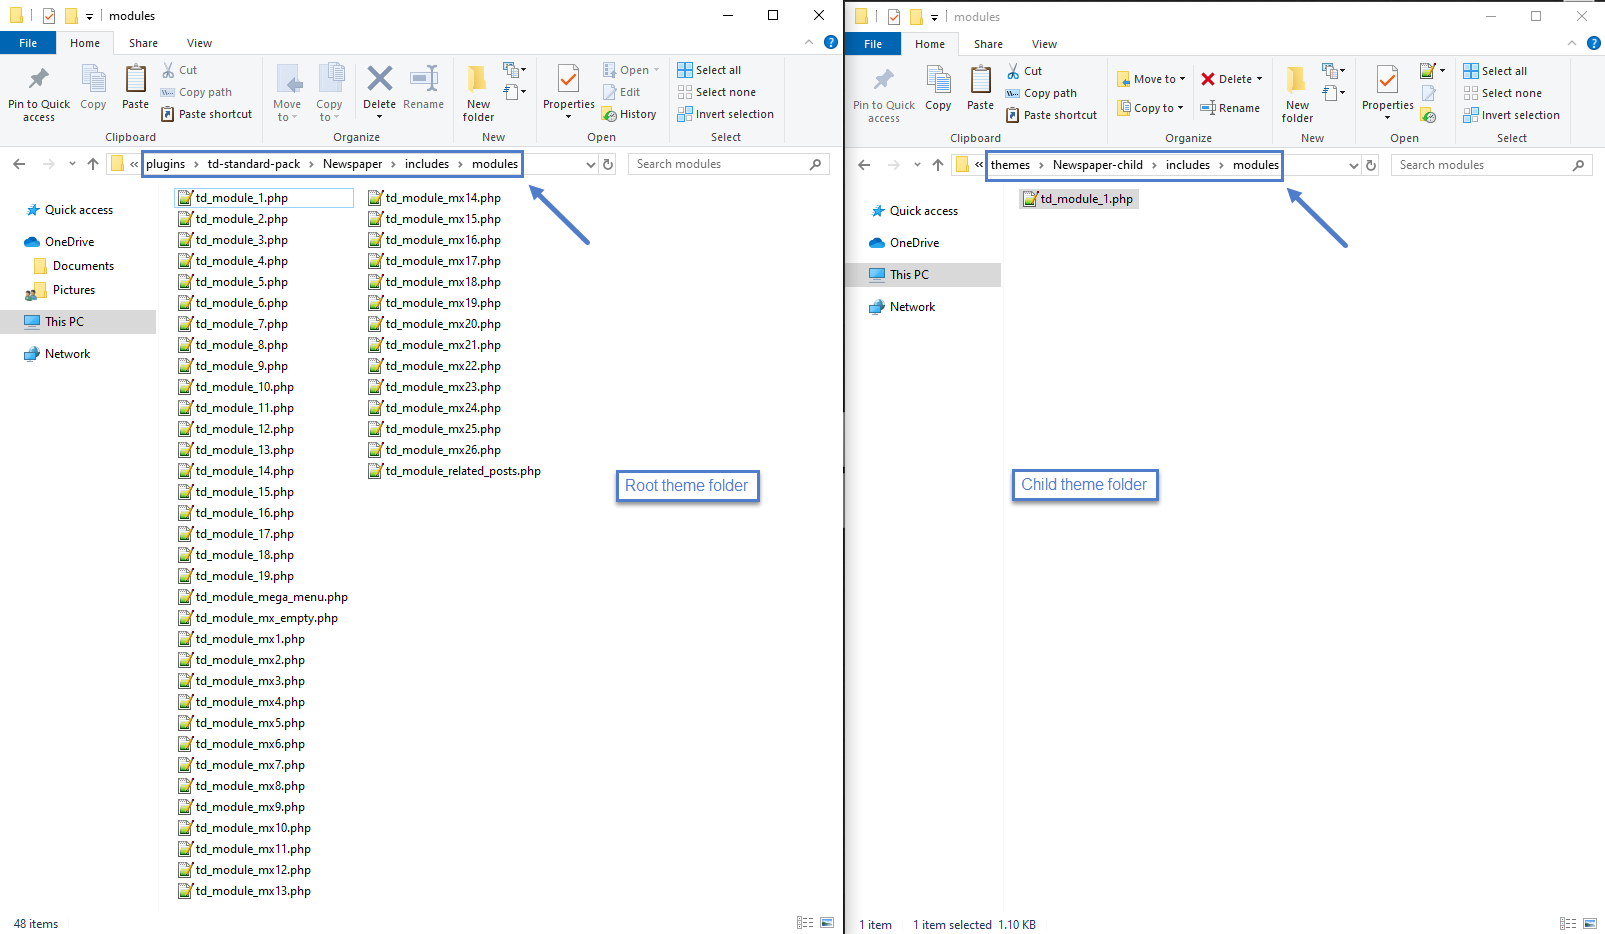1605x934 pixels.
Task: Click the Paste icon in left window ribbon
Action: pos(135,88)
